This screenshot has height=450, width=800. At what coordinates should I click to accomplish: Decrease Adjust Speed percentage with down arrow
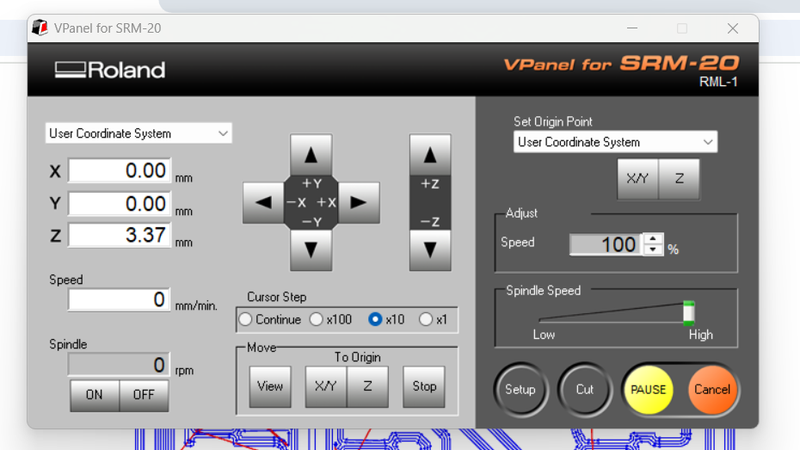pyautogui.click(x=653, y=249)
